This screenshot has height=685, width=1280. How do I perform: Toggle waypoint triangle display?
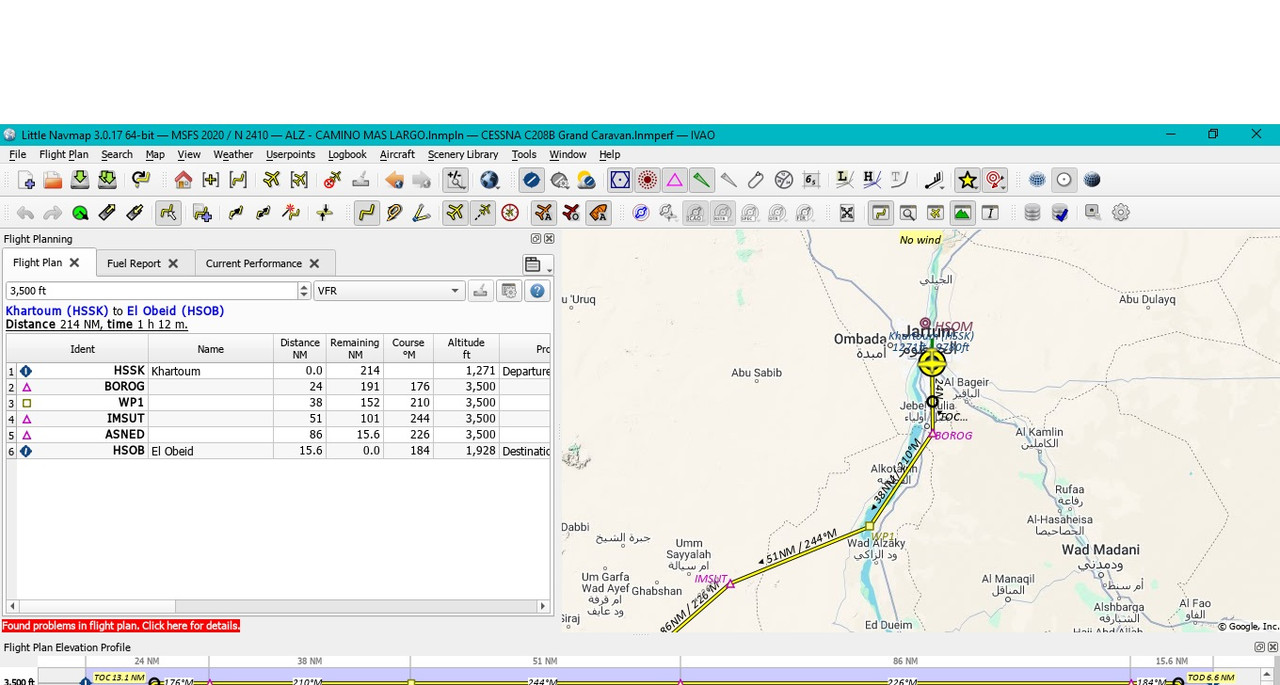[674, 180]
